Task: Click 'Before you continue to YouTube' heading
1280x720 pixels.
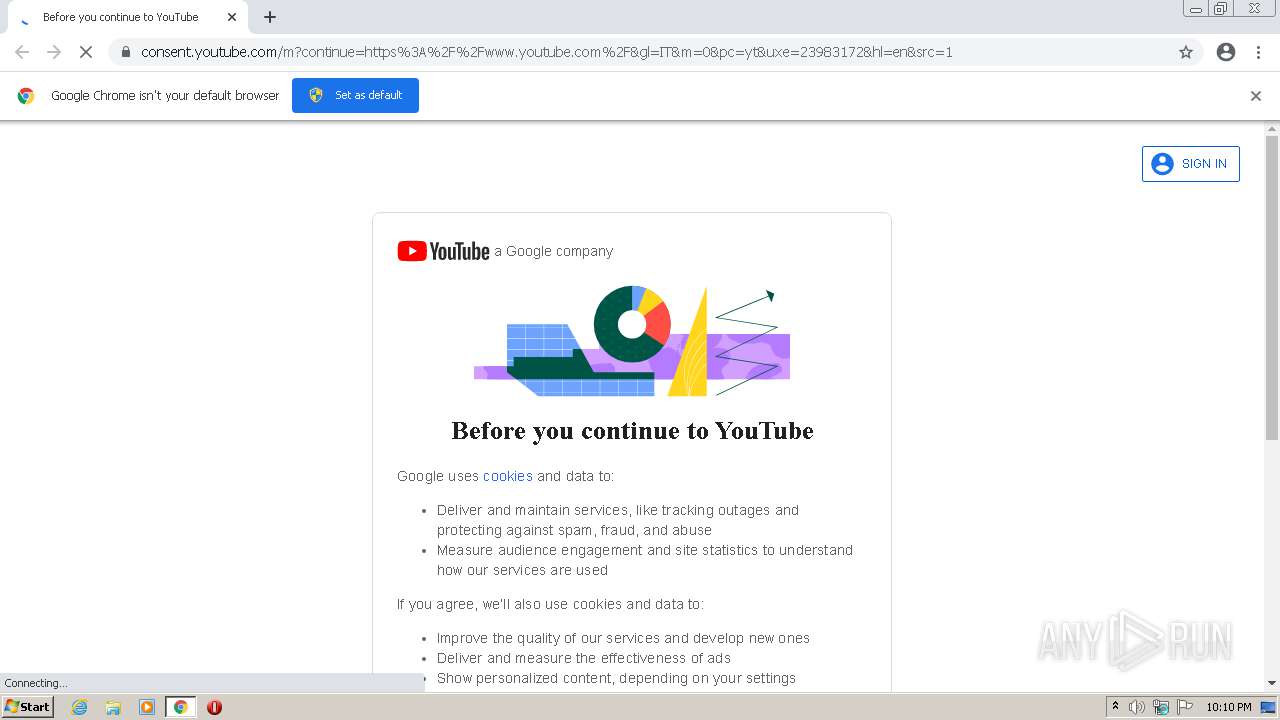Action: pos(632,431)
